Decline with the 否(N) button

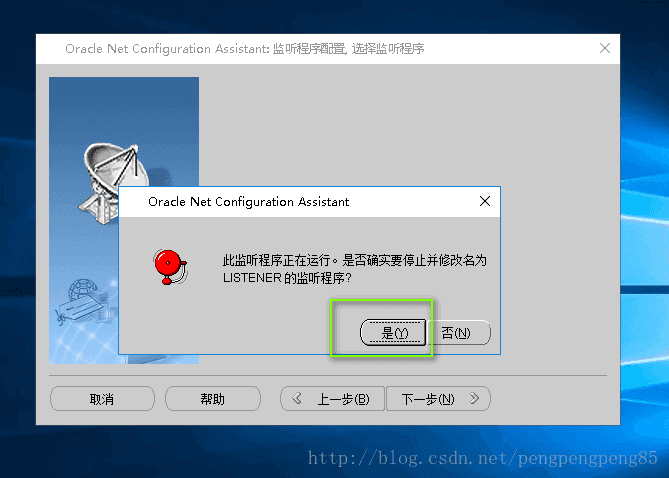click(459, 332)
